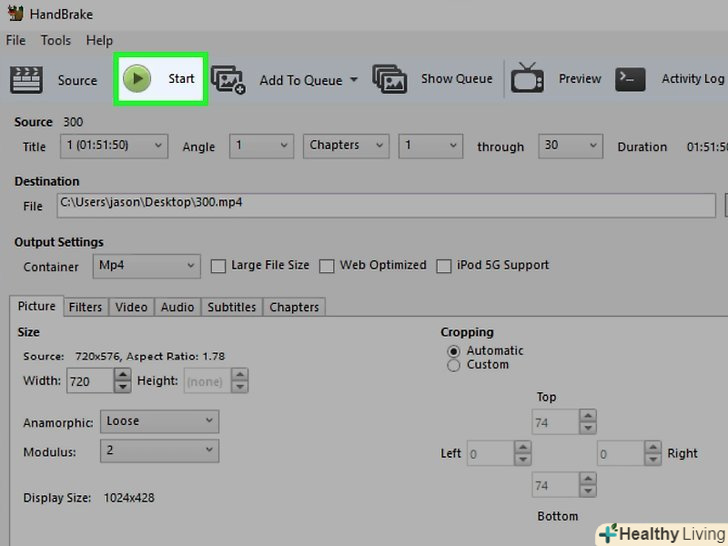Open the Help menu
Viewport: 728px width, 546px height.
click(x=99, y=40)
